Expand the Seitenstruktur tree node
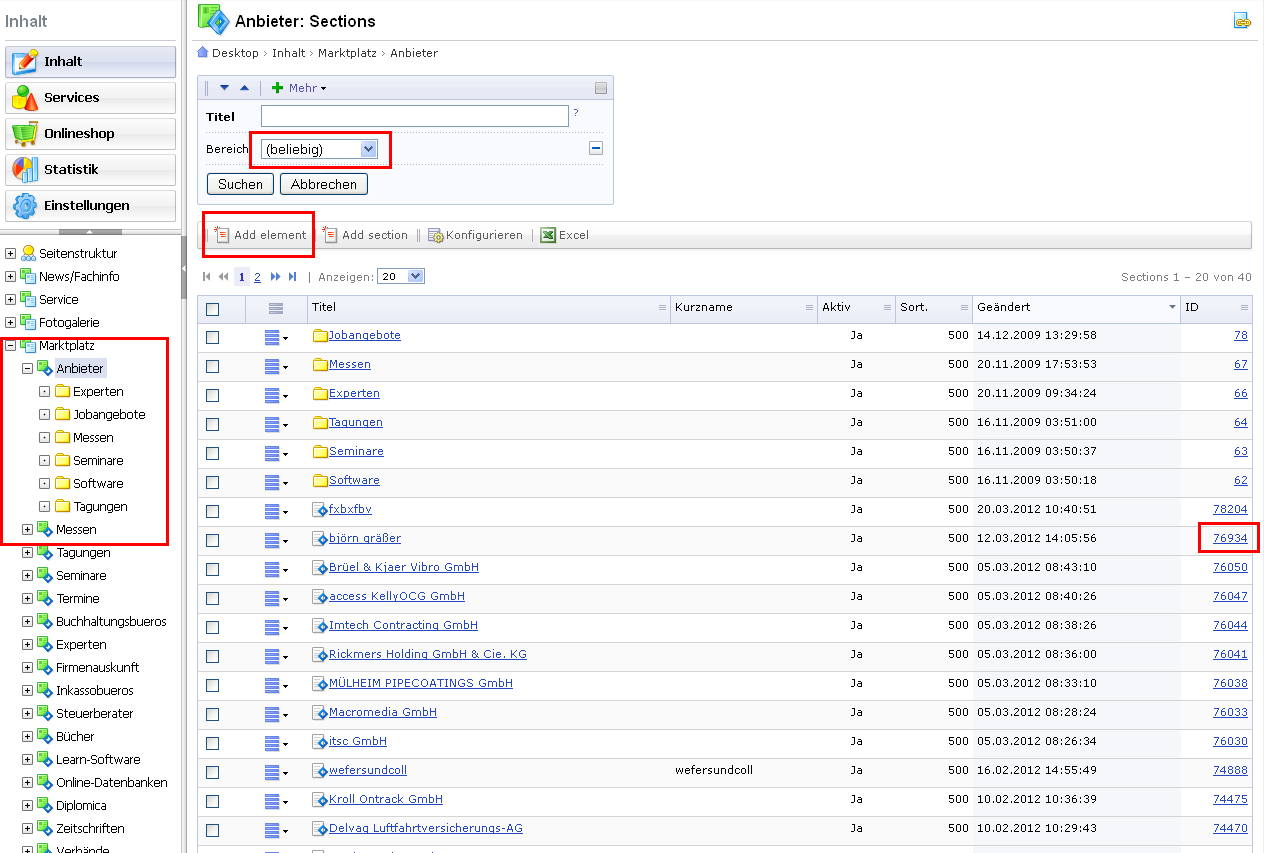1264x853 pixels. [x=11, y=254]
